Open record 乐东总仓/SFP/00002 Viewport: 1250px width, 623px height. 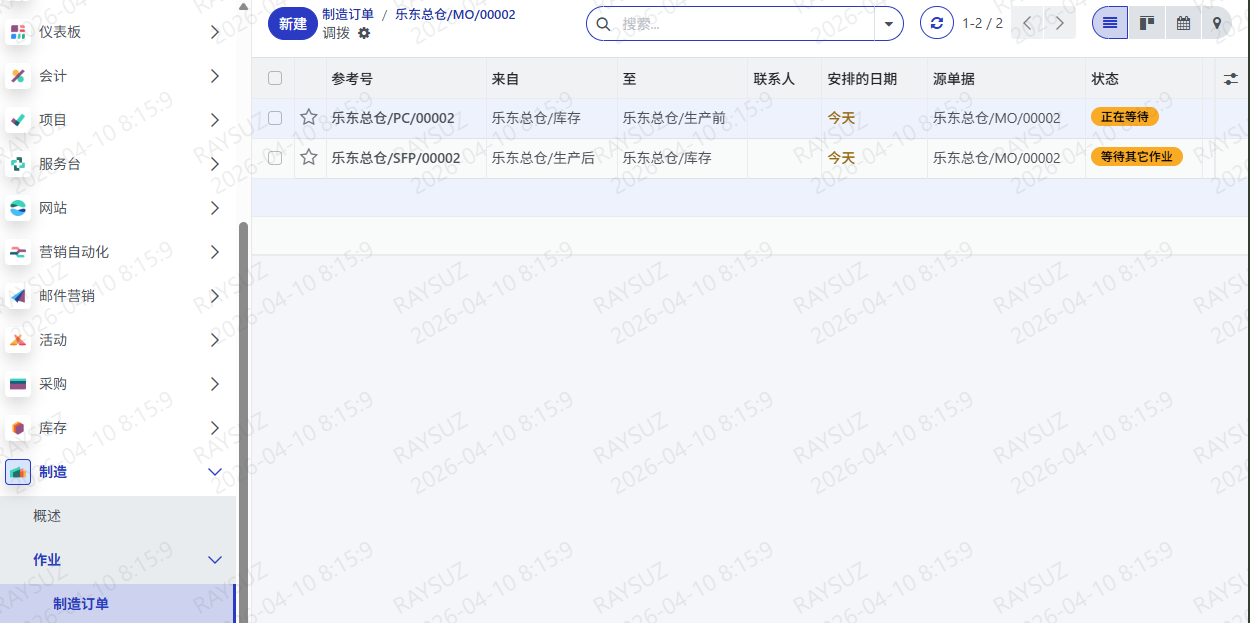coord(396,158)
